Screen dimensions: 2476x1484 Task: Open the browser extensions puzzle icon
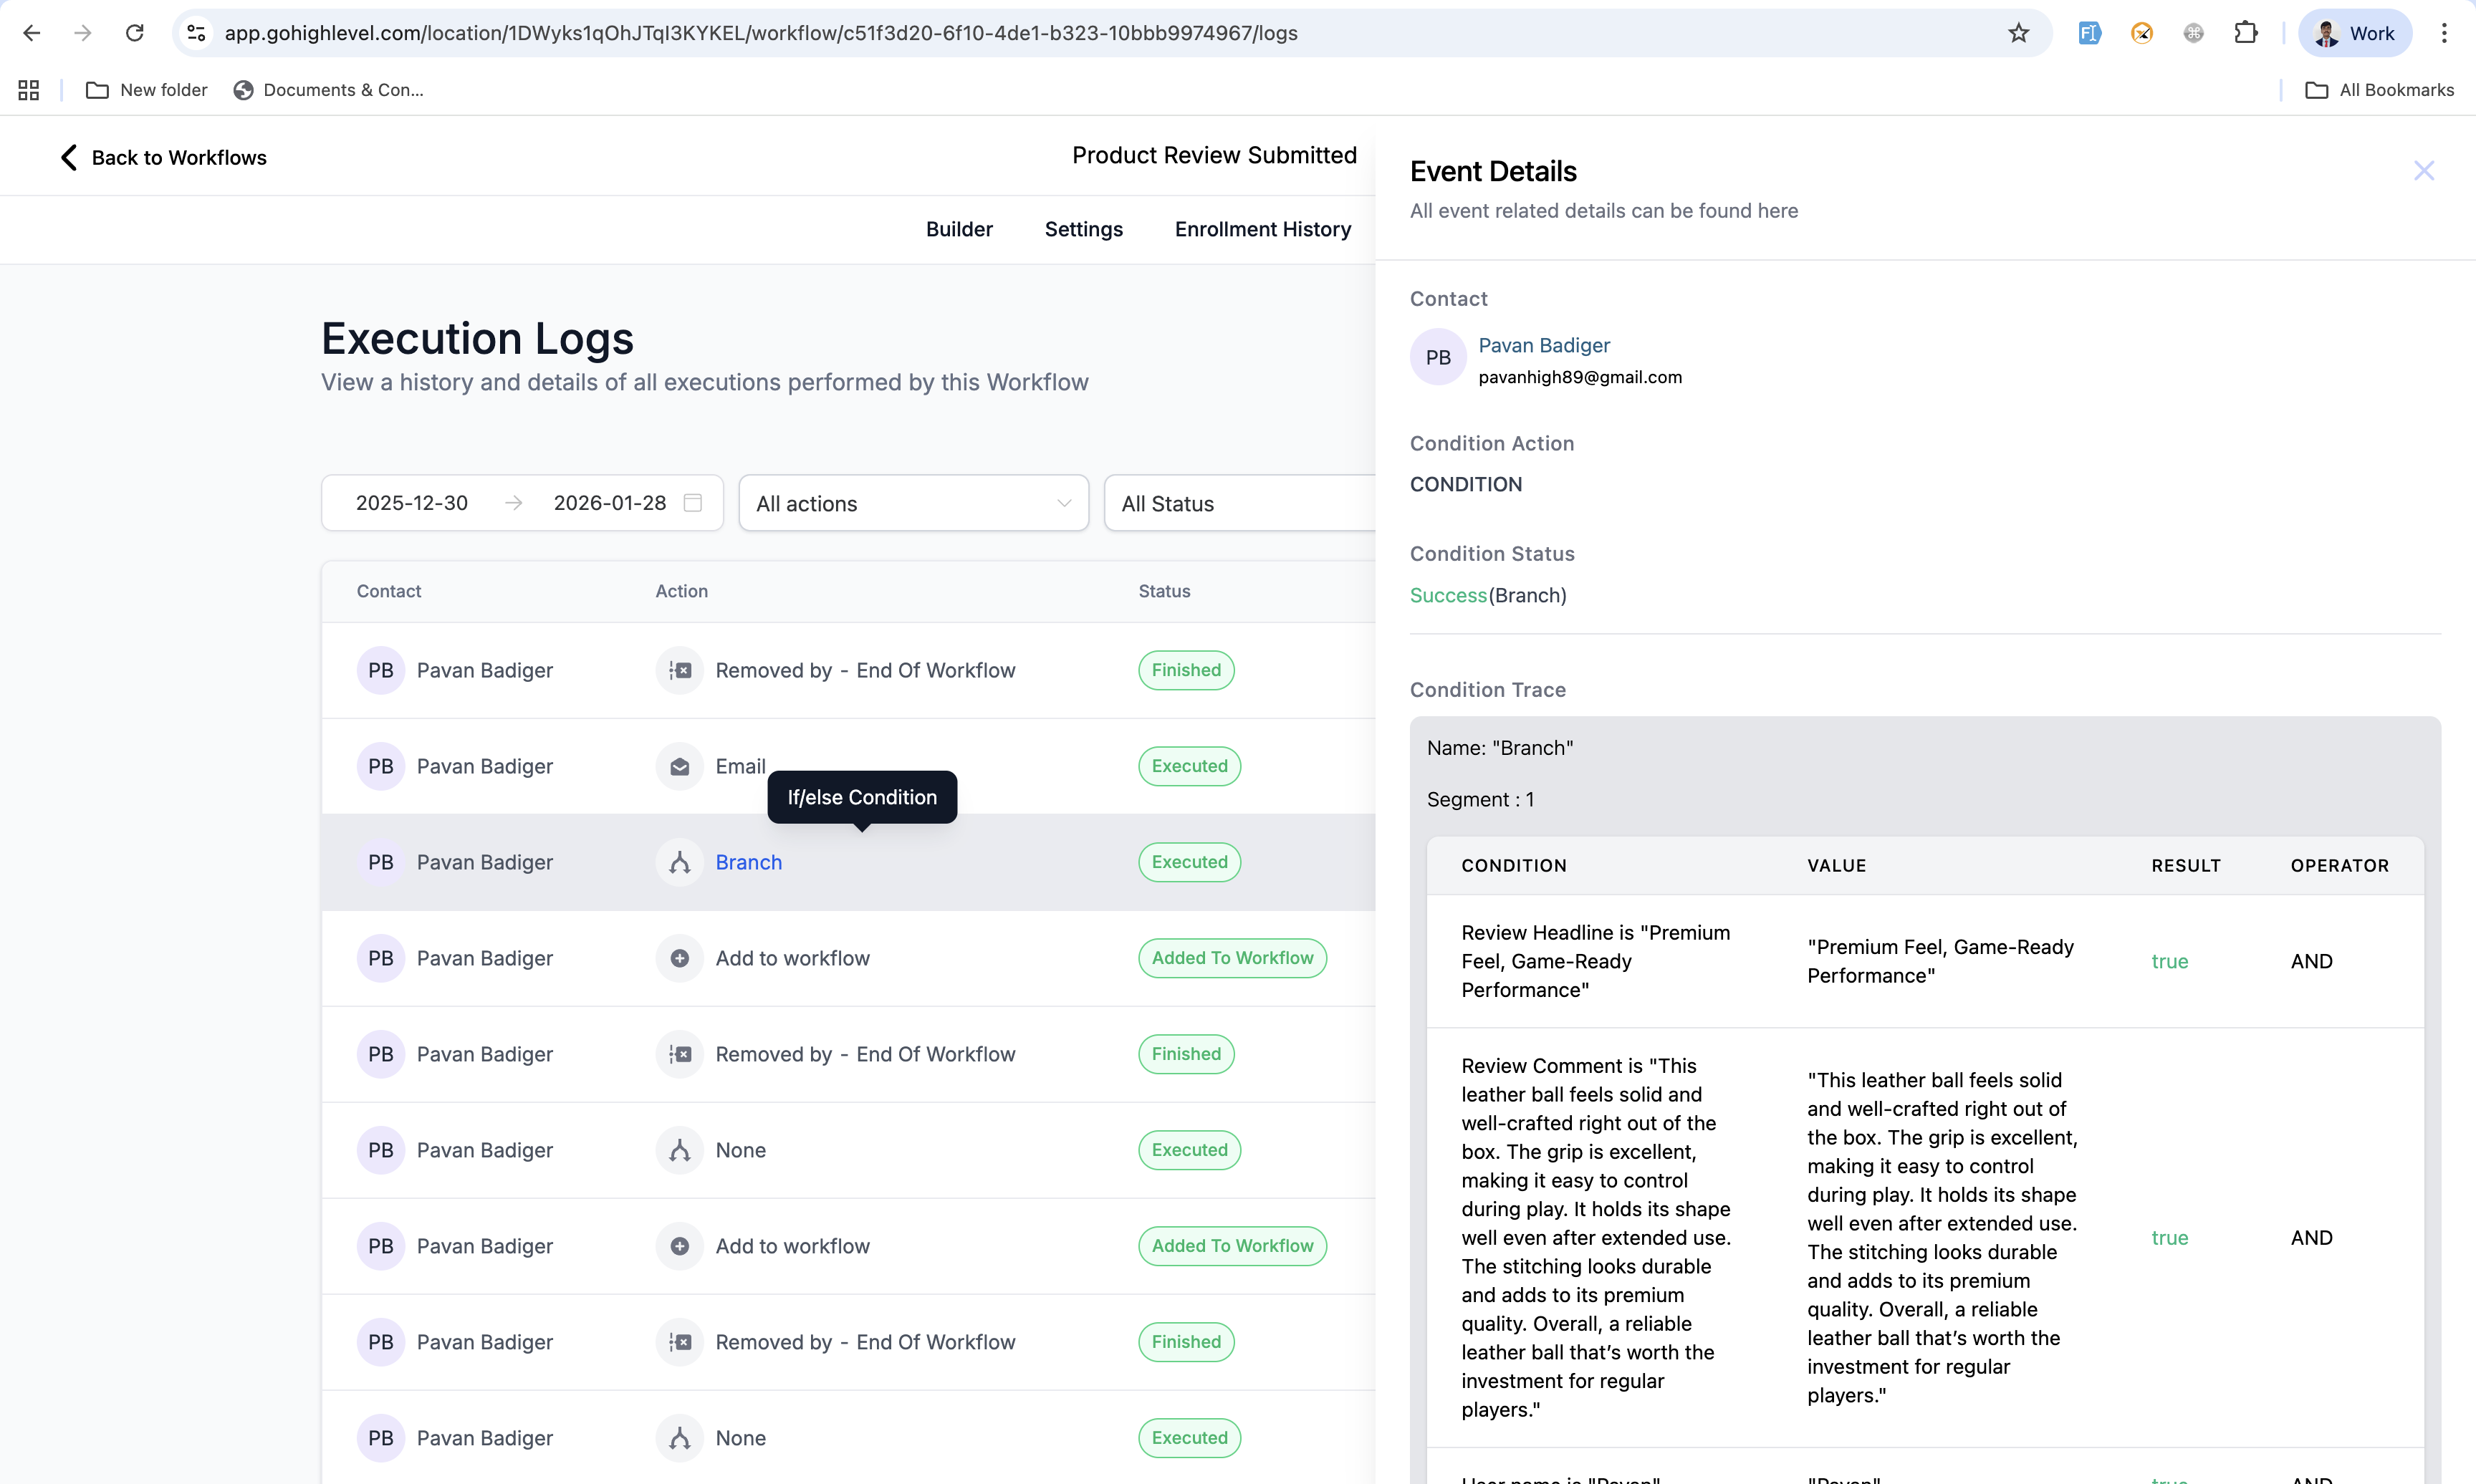click(2245, 33)
